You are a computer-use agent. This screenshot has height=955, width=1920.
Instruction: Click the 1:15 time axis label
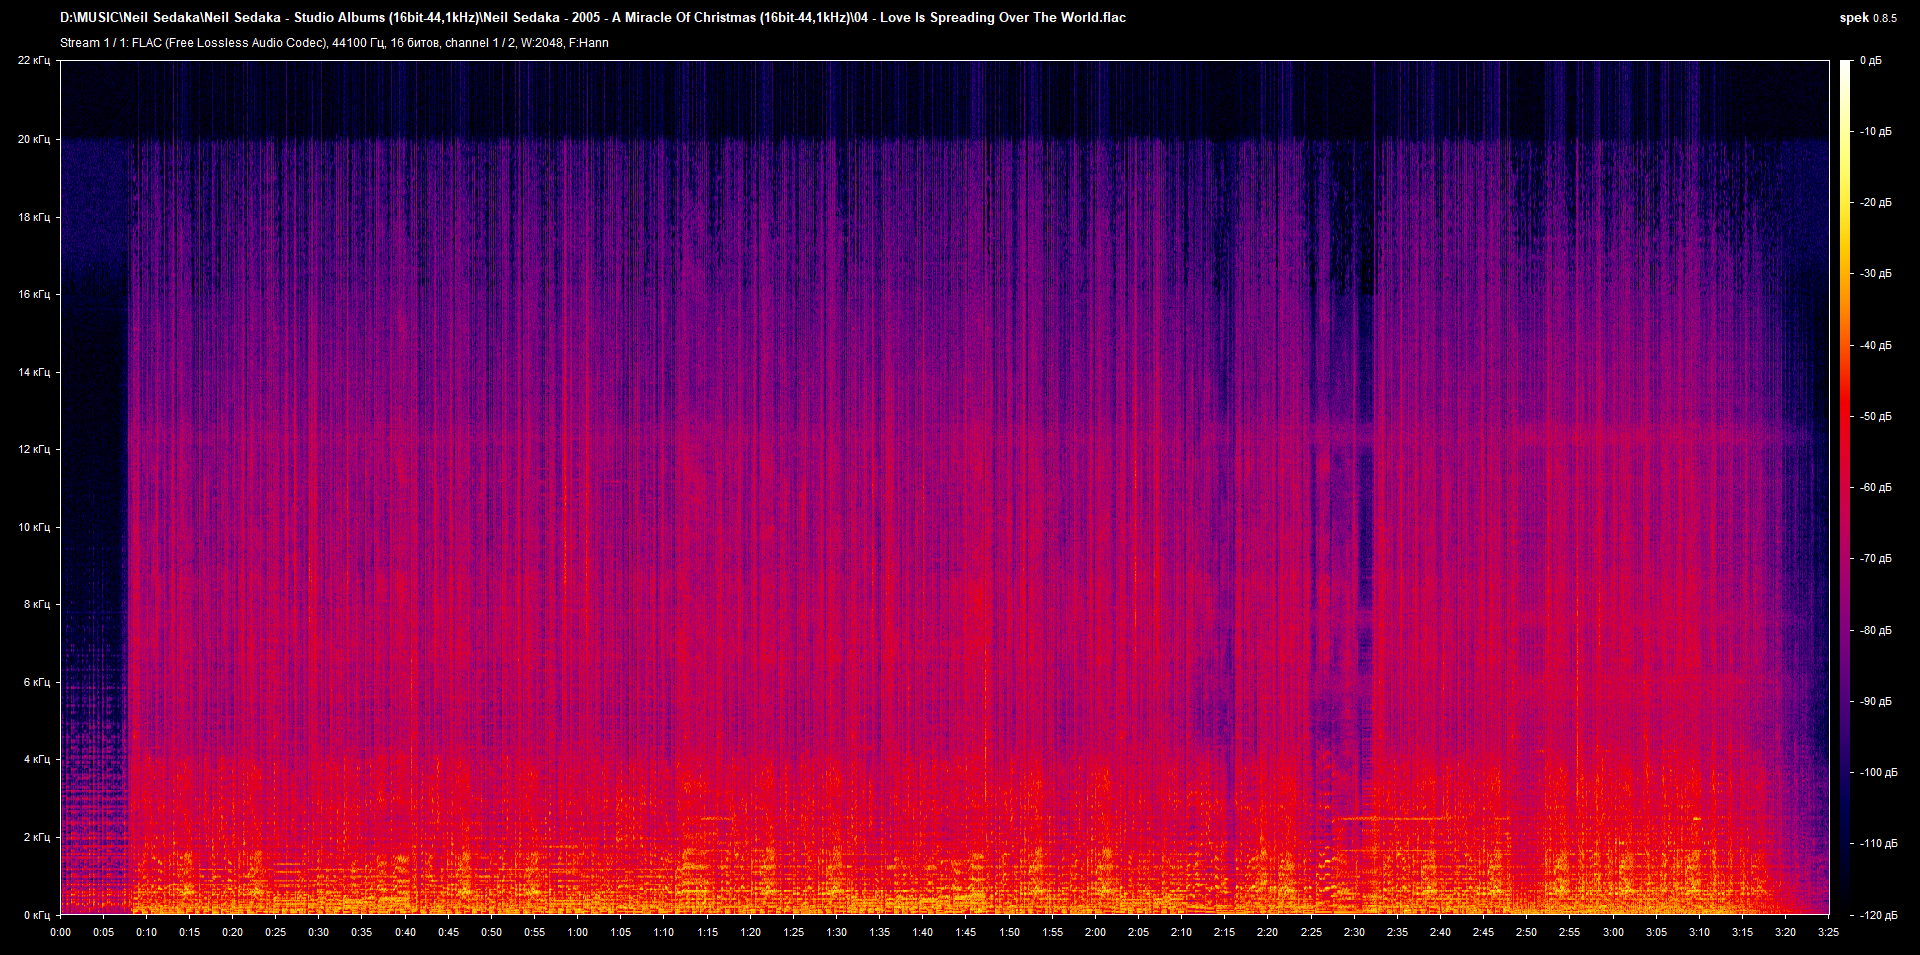coord(707,932)
